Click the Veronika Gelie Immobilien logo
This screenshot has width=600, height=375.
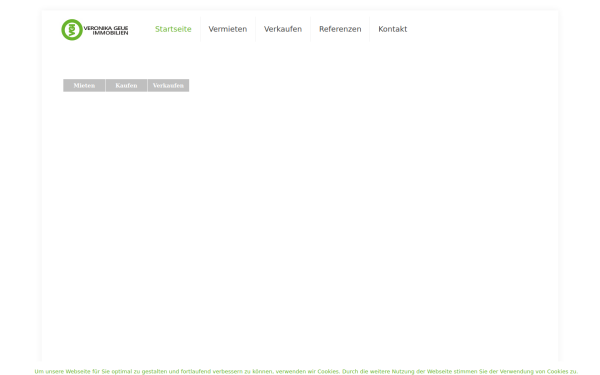[x=95, y=29]
